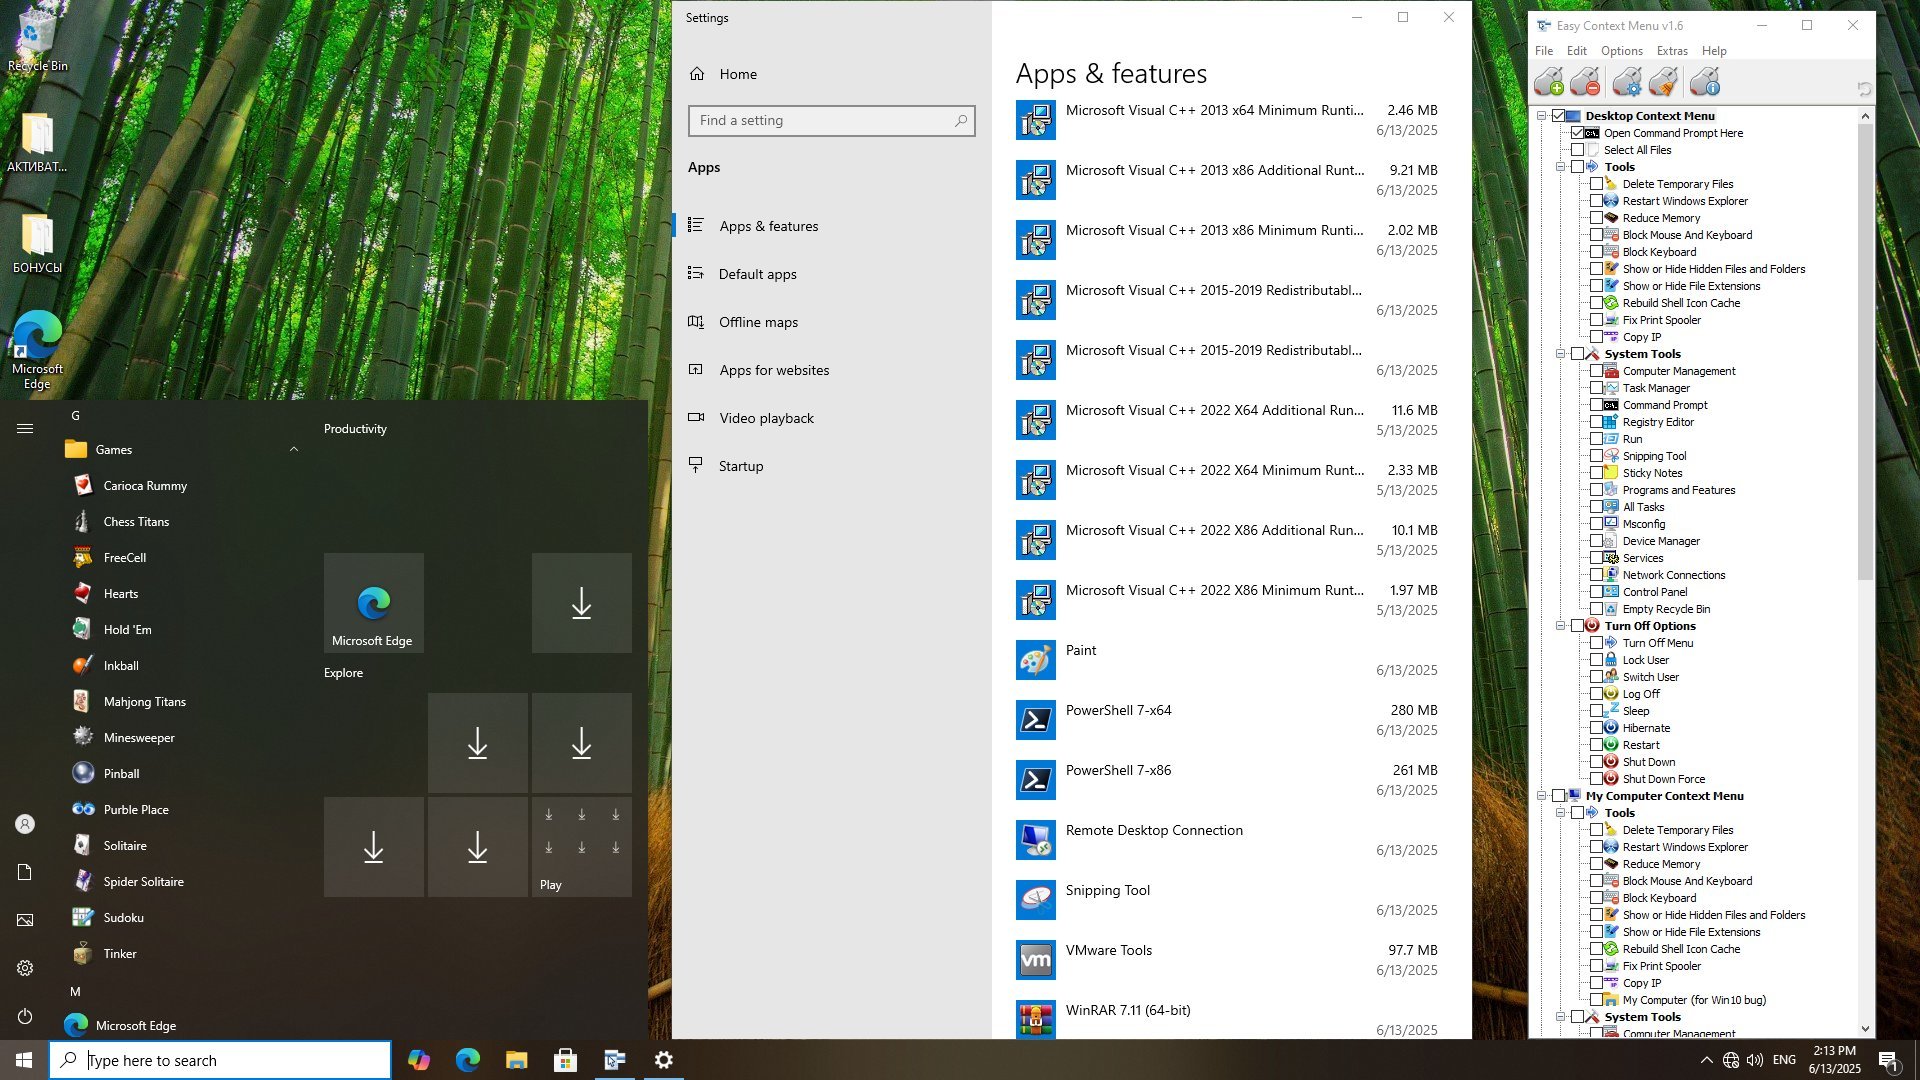Viewport: 1920px width, 1080px height.
Task: Open the Recycle Bin on desktop
Action: pyautogui.click(x=37, y=40)
